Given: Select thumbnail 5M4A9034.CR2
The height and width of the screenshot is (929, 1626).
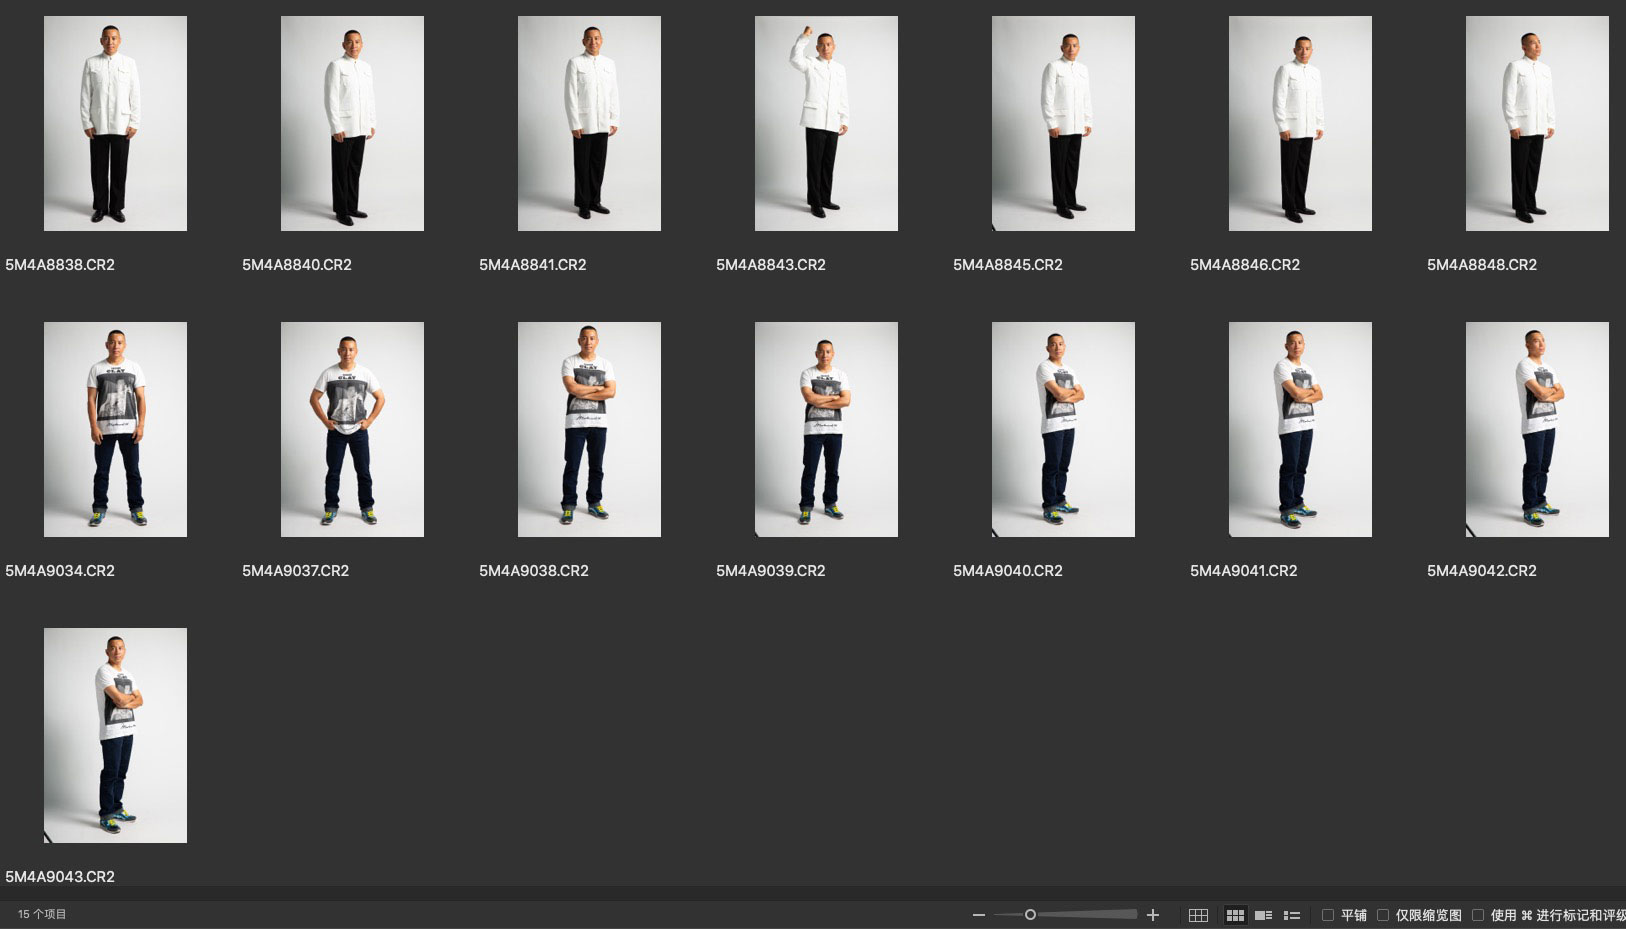Looking at the screenshot, I should 115,429.
